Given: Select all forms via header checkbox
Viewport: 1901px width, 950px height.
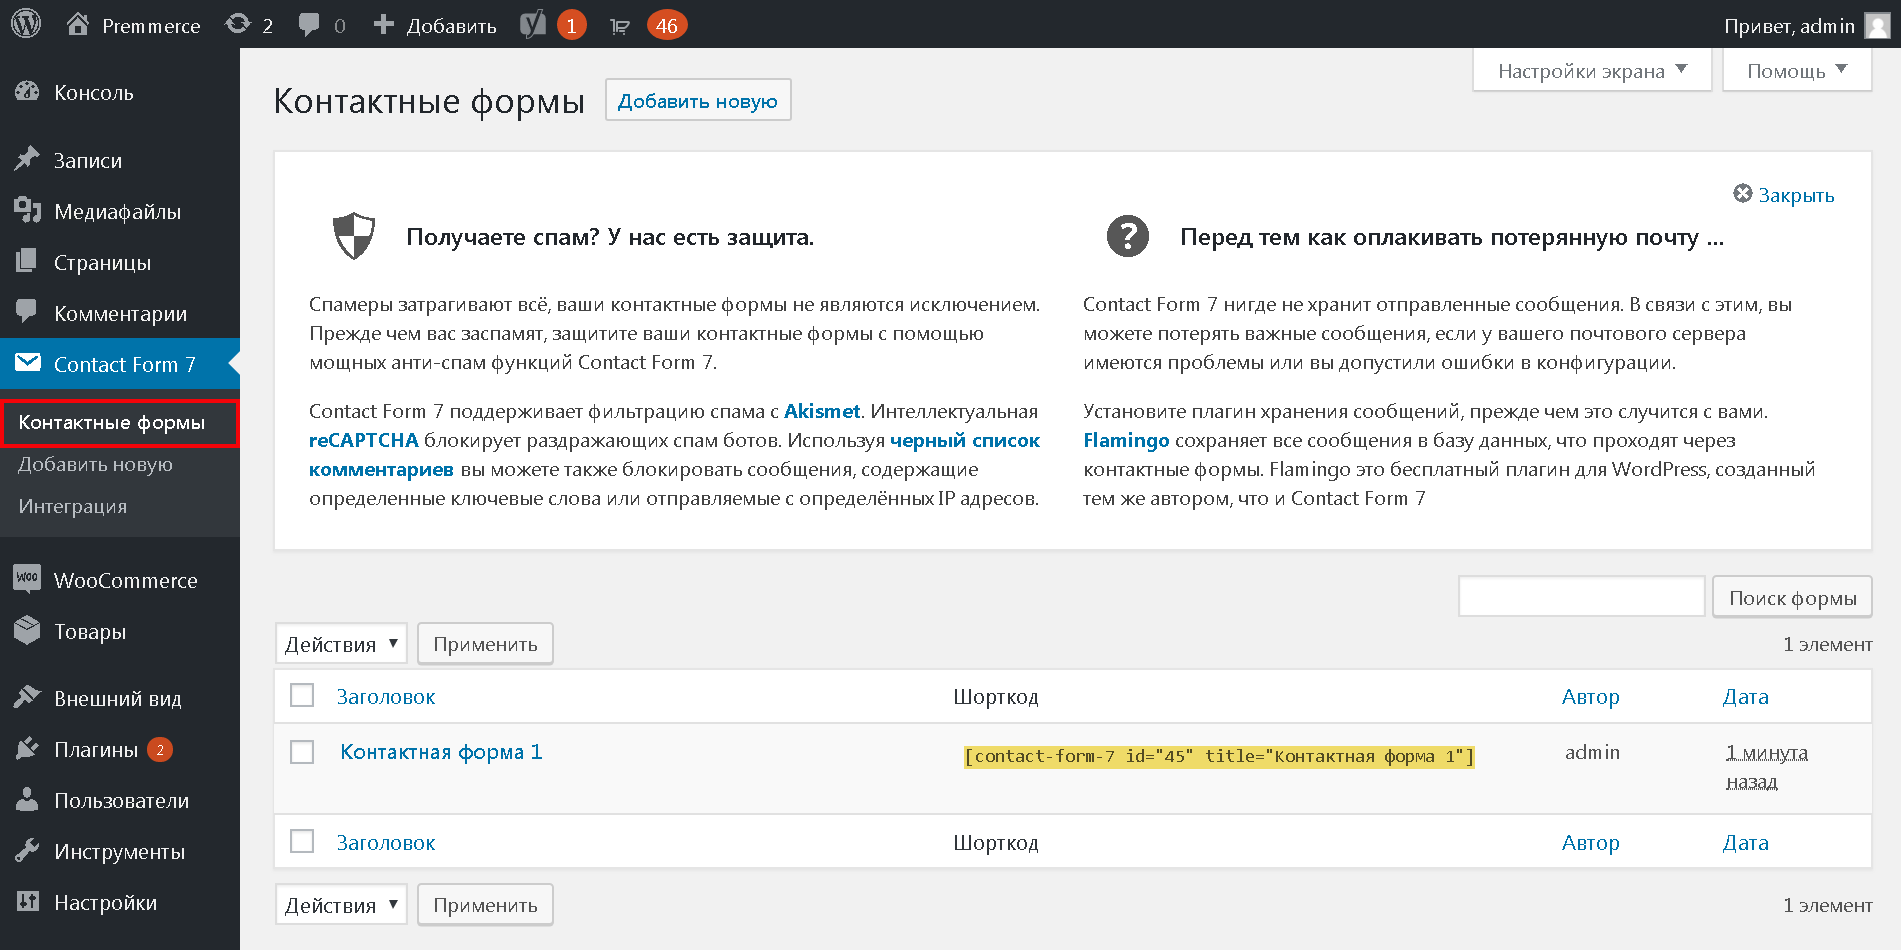Looking at the screenshot, I should [302, 695].
